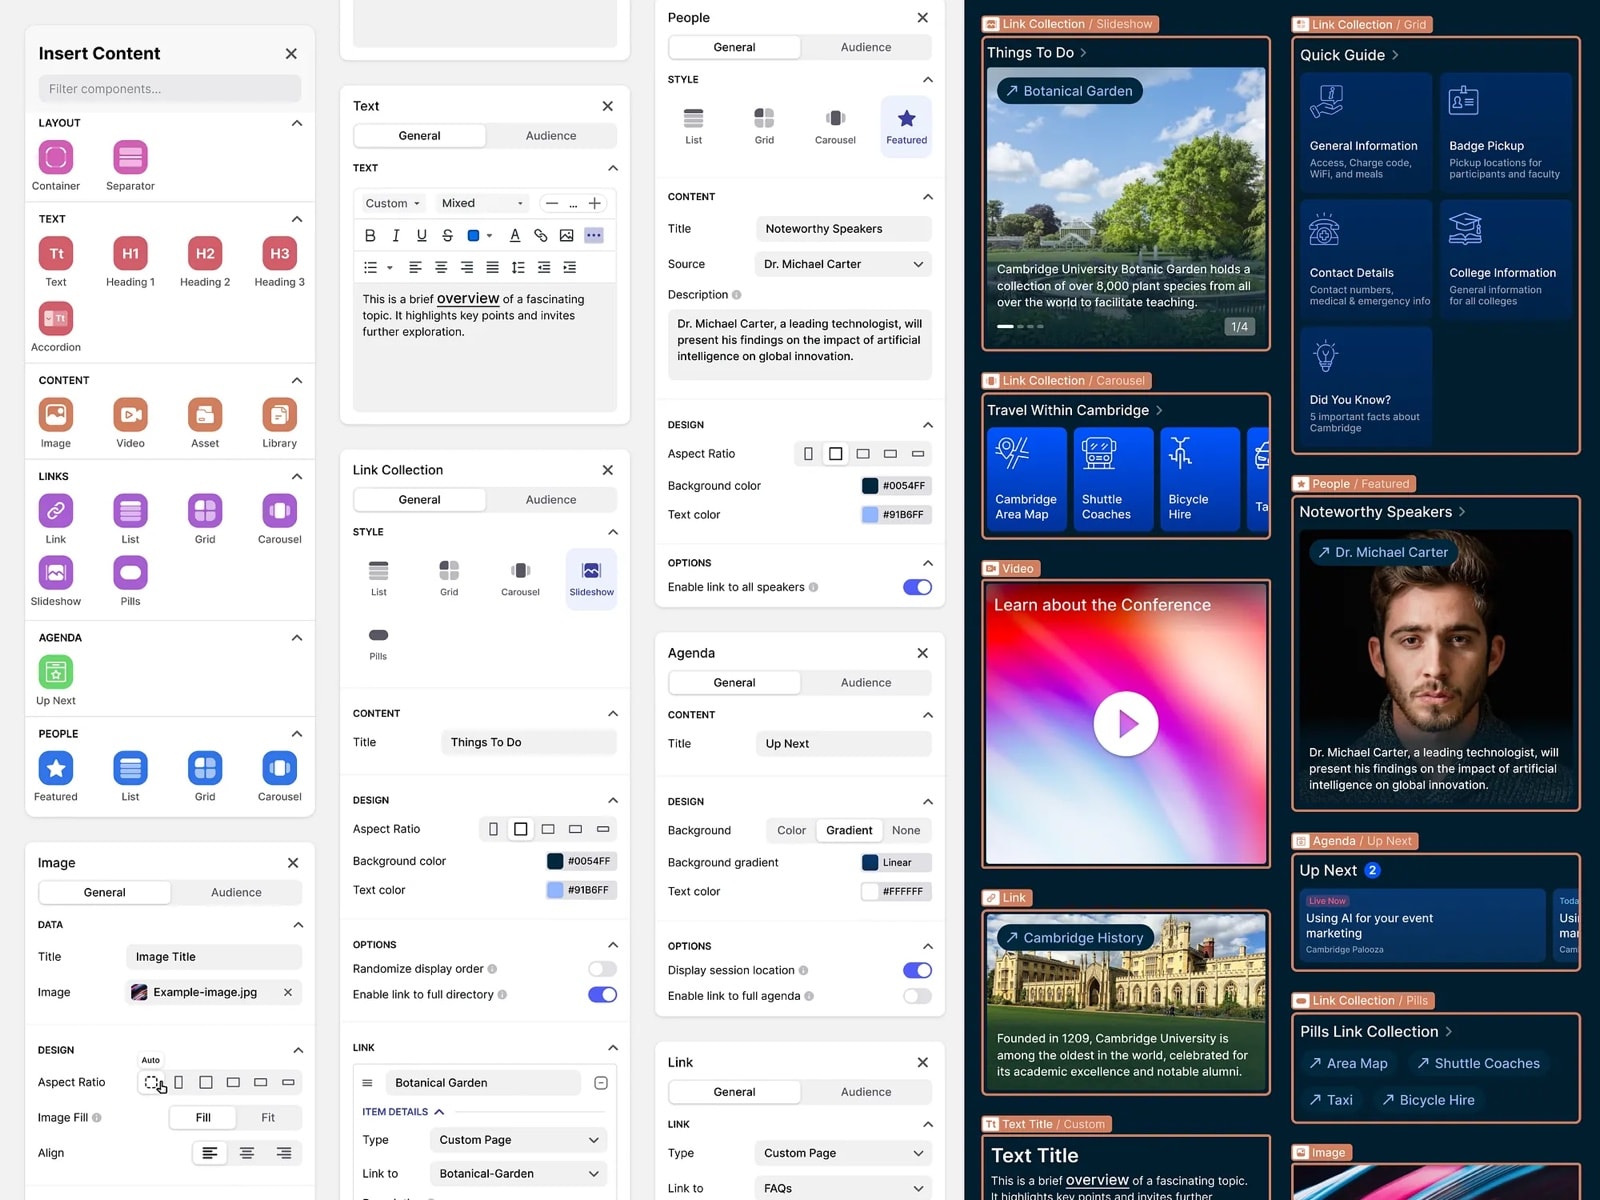This screenshot has width=1600, height=1200.
Task: Play the Learn about the Conference video
Action: [x=1126, y=723]
